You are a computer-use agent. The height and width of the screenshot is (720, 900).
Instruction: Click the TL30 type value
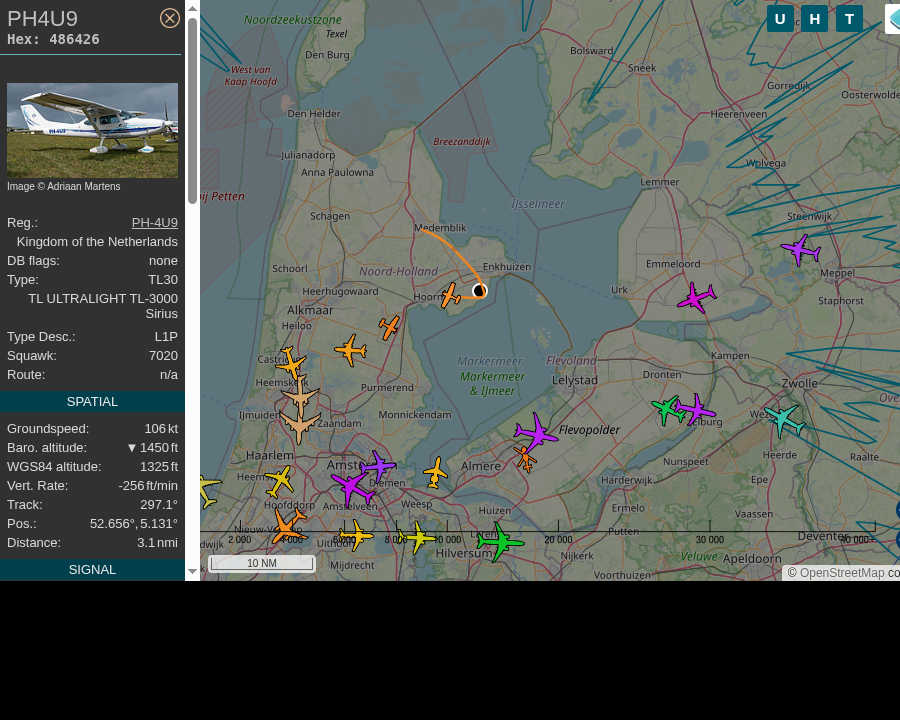click(x=163, y=280)
